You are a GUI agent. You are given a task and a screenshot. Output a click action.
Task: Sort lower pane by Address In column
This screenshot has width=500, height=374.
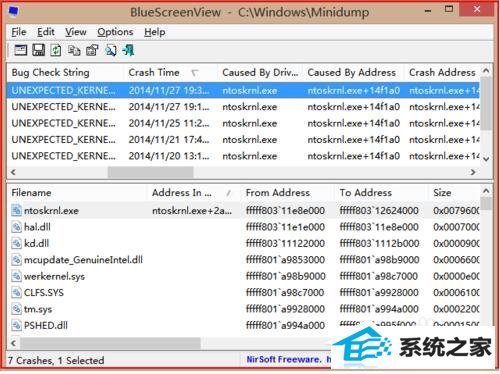[x=194, y=193]
